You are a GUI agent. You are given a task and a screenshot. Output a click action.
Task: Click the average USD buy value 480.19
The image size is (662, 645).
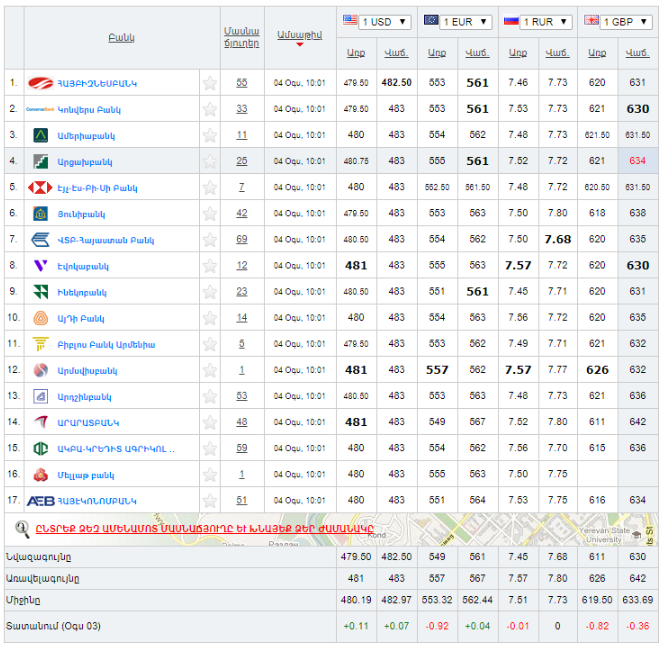355,600
